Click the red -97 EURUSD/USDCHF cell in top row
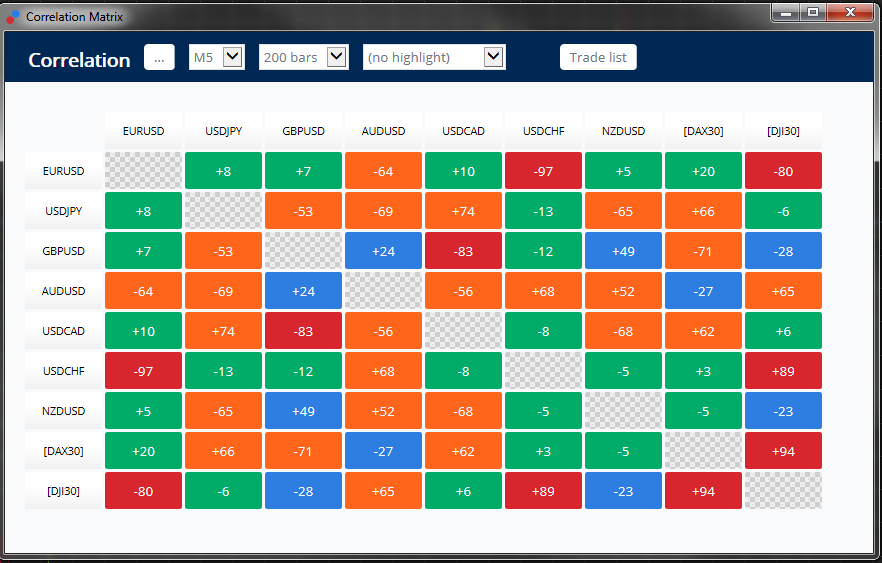The height and width of the screenshot is (563, 882). tap(543, 171)
